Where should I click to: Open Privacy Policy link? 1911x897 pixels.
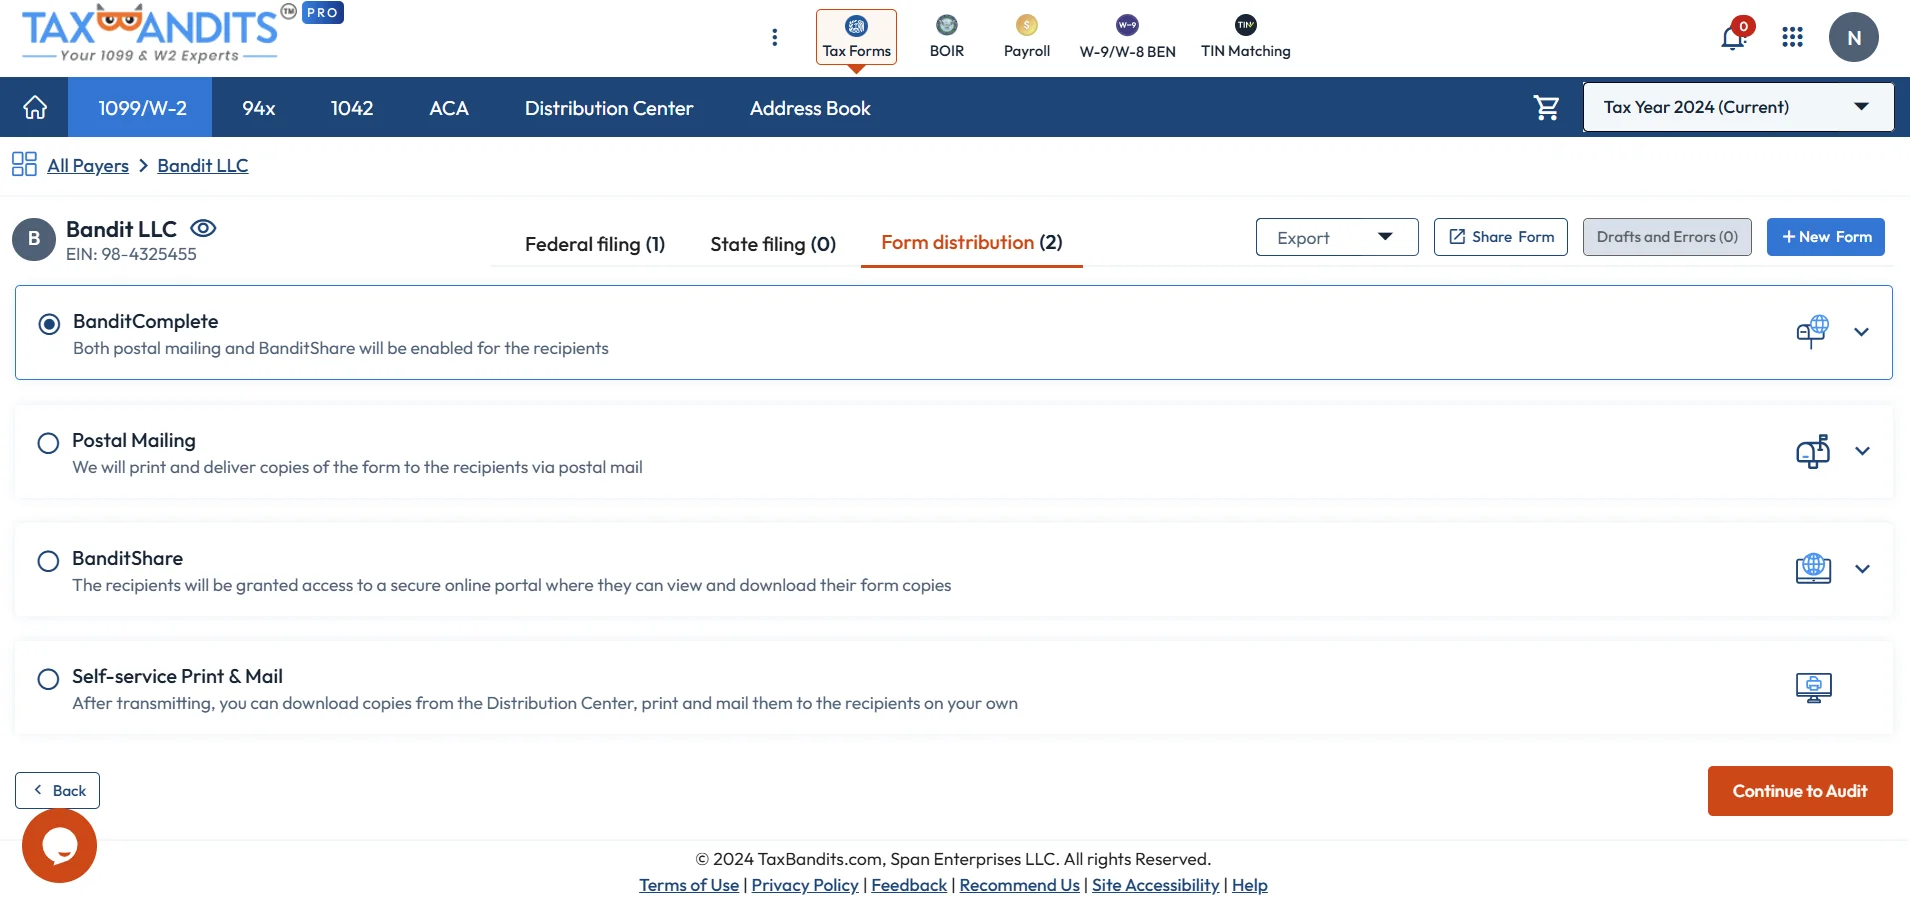click(x=805, y=885)
